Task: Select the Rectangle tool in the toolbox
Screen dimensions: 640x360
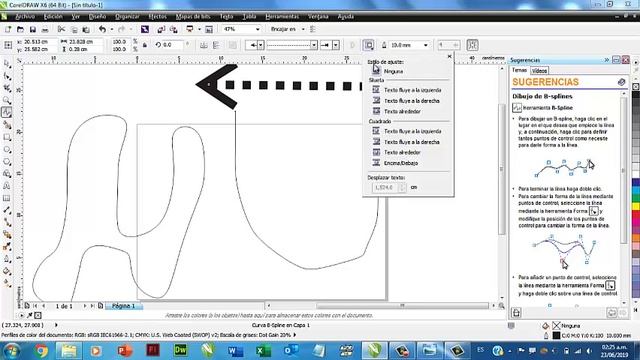Action: [7, 138]
